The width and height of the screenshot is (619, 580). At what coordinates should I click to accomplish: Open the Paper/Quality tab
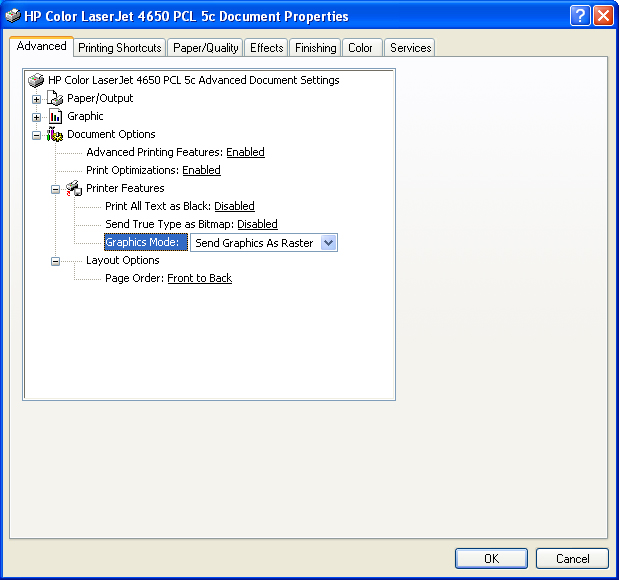pos(205,48)
